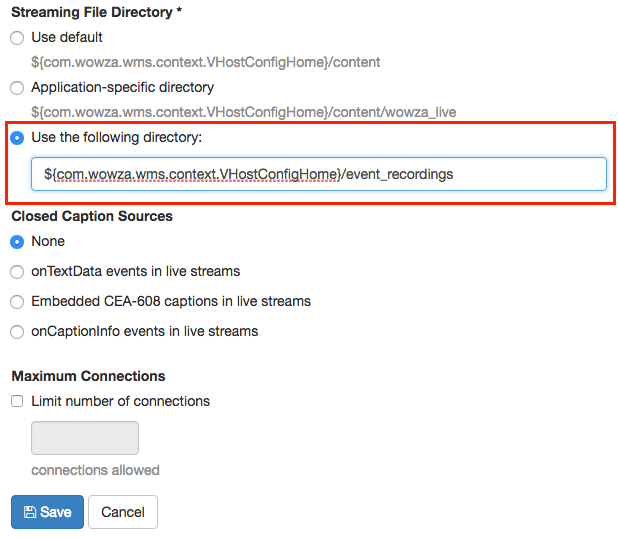Set Closed Caption Sources to None
This screenshot has width=618, height=539.
coord(17,242)
